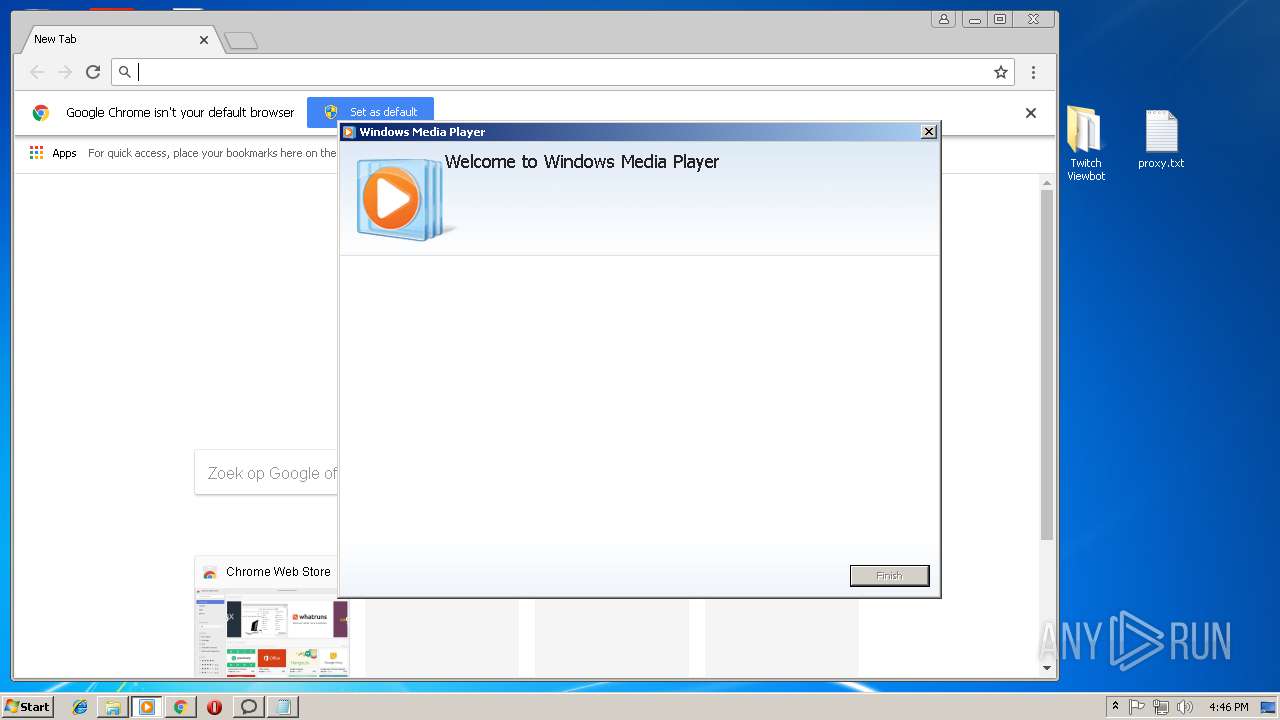
Task: Close the New Tab tab
Action: (x=204, y=40)
